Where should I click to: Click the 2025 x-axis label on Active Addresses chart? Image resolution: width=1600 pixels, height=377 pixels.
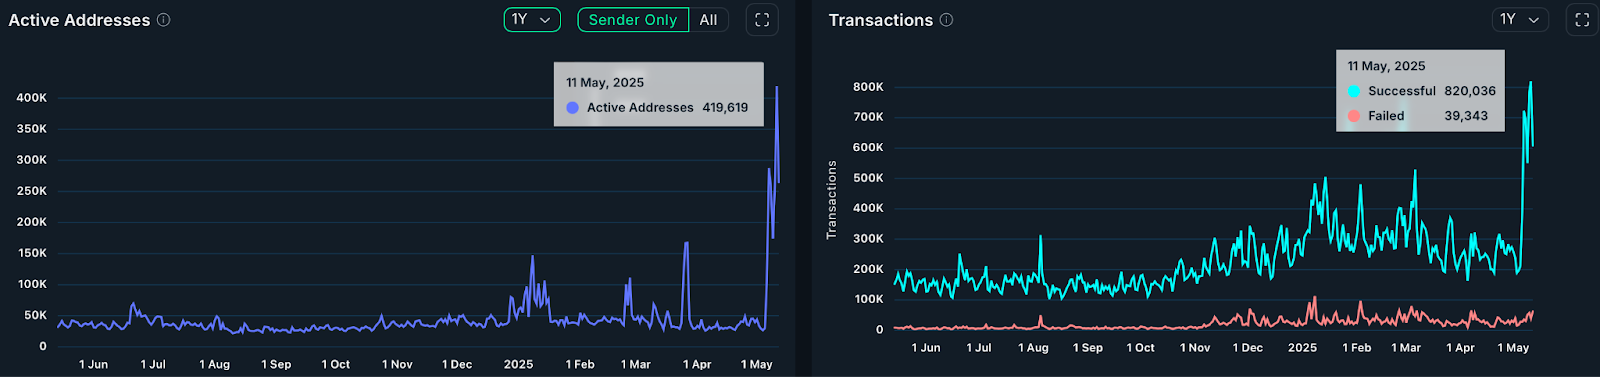tap(518, 365)
